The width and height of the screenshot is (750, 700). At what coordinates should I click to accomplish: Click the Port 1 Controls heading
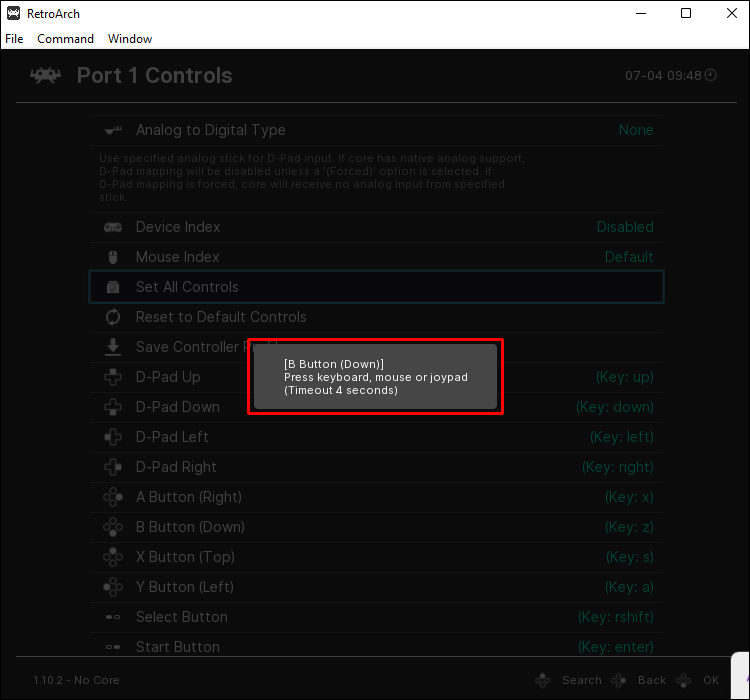(x=154, y=76)
